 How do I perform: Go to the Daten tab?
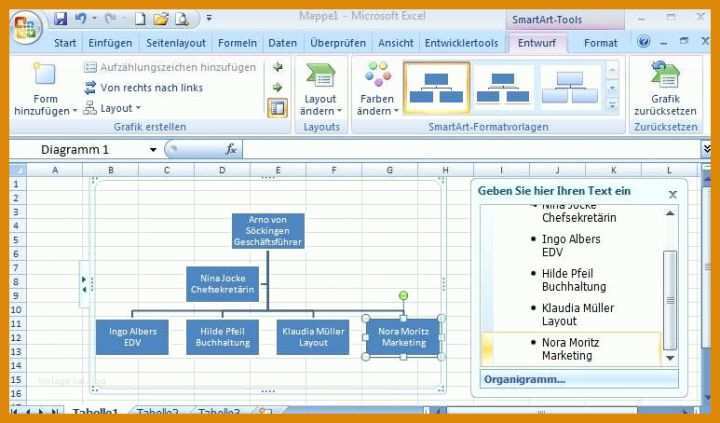point(282,43)
